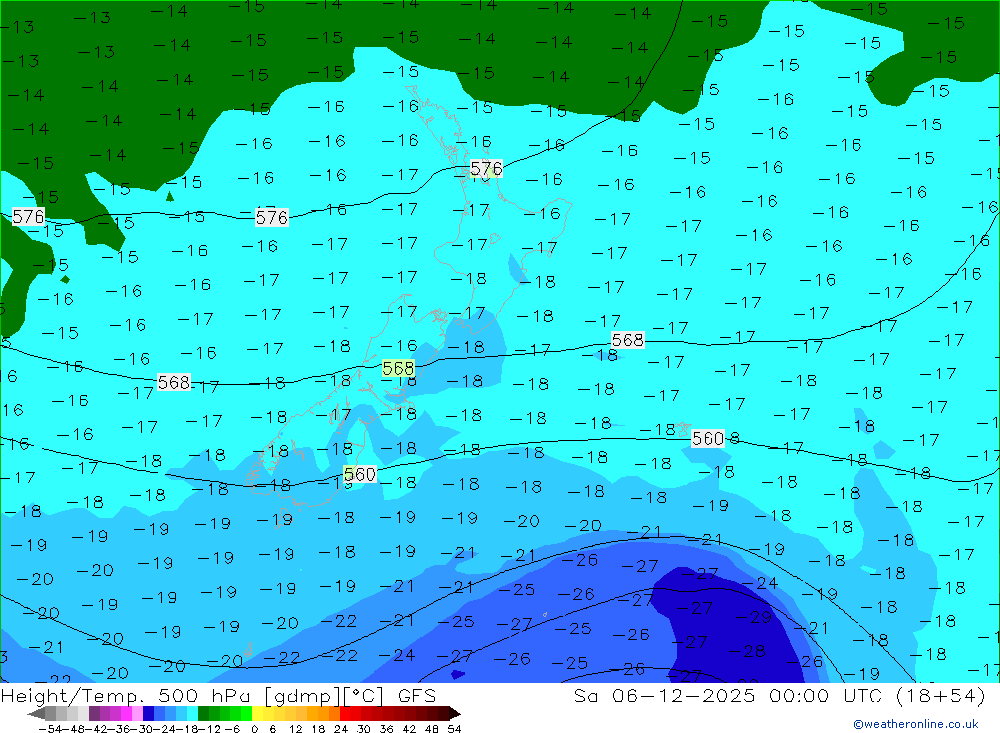Click the -28 temperature value

coord(747,651)
